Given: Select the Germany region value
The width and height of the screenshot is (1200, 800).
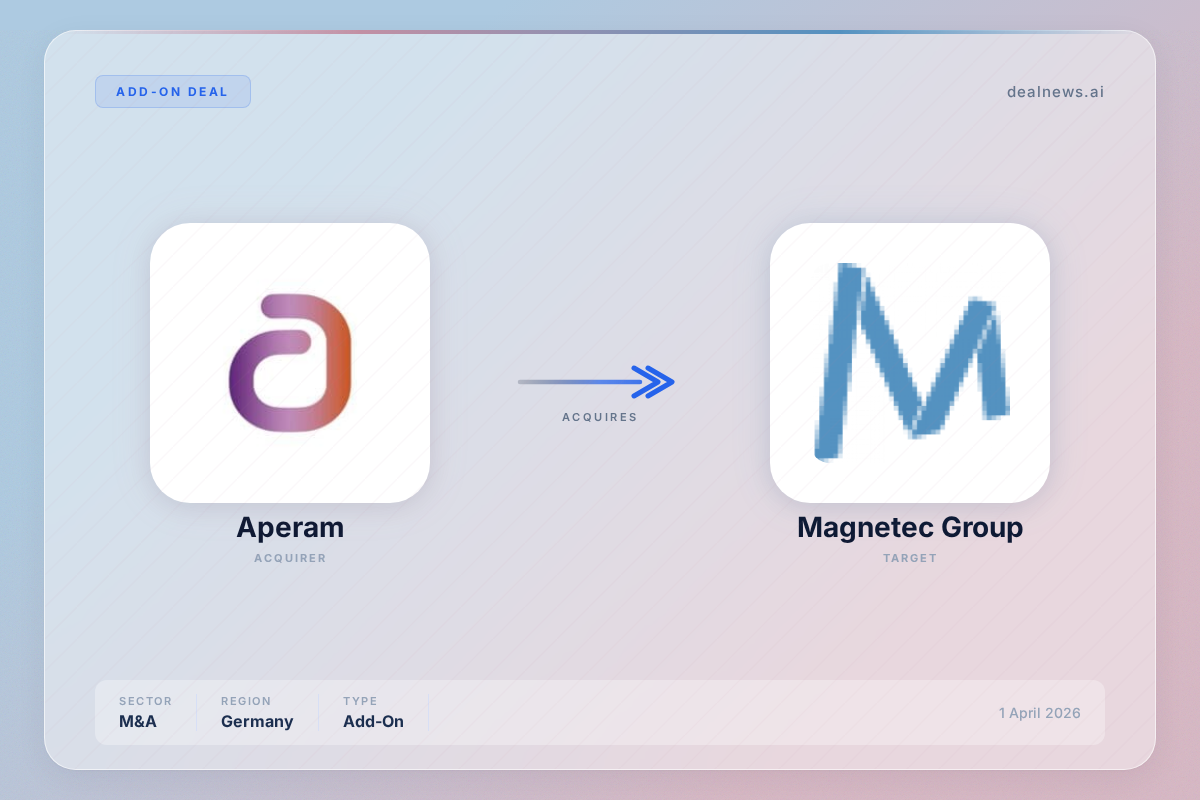Looking at the screenshot, I should (257, 721).
